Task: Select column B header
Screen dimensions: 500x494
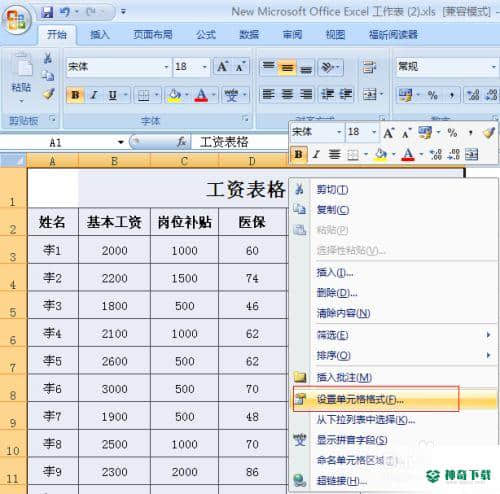Action: tap(114, 161)
